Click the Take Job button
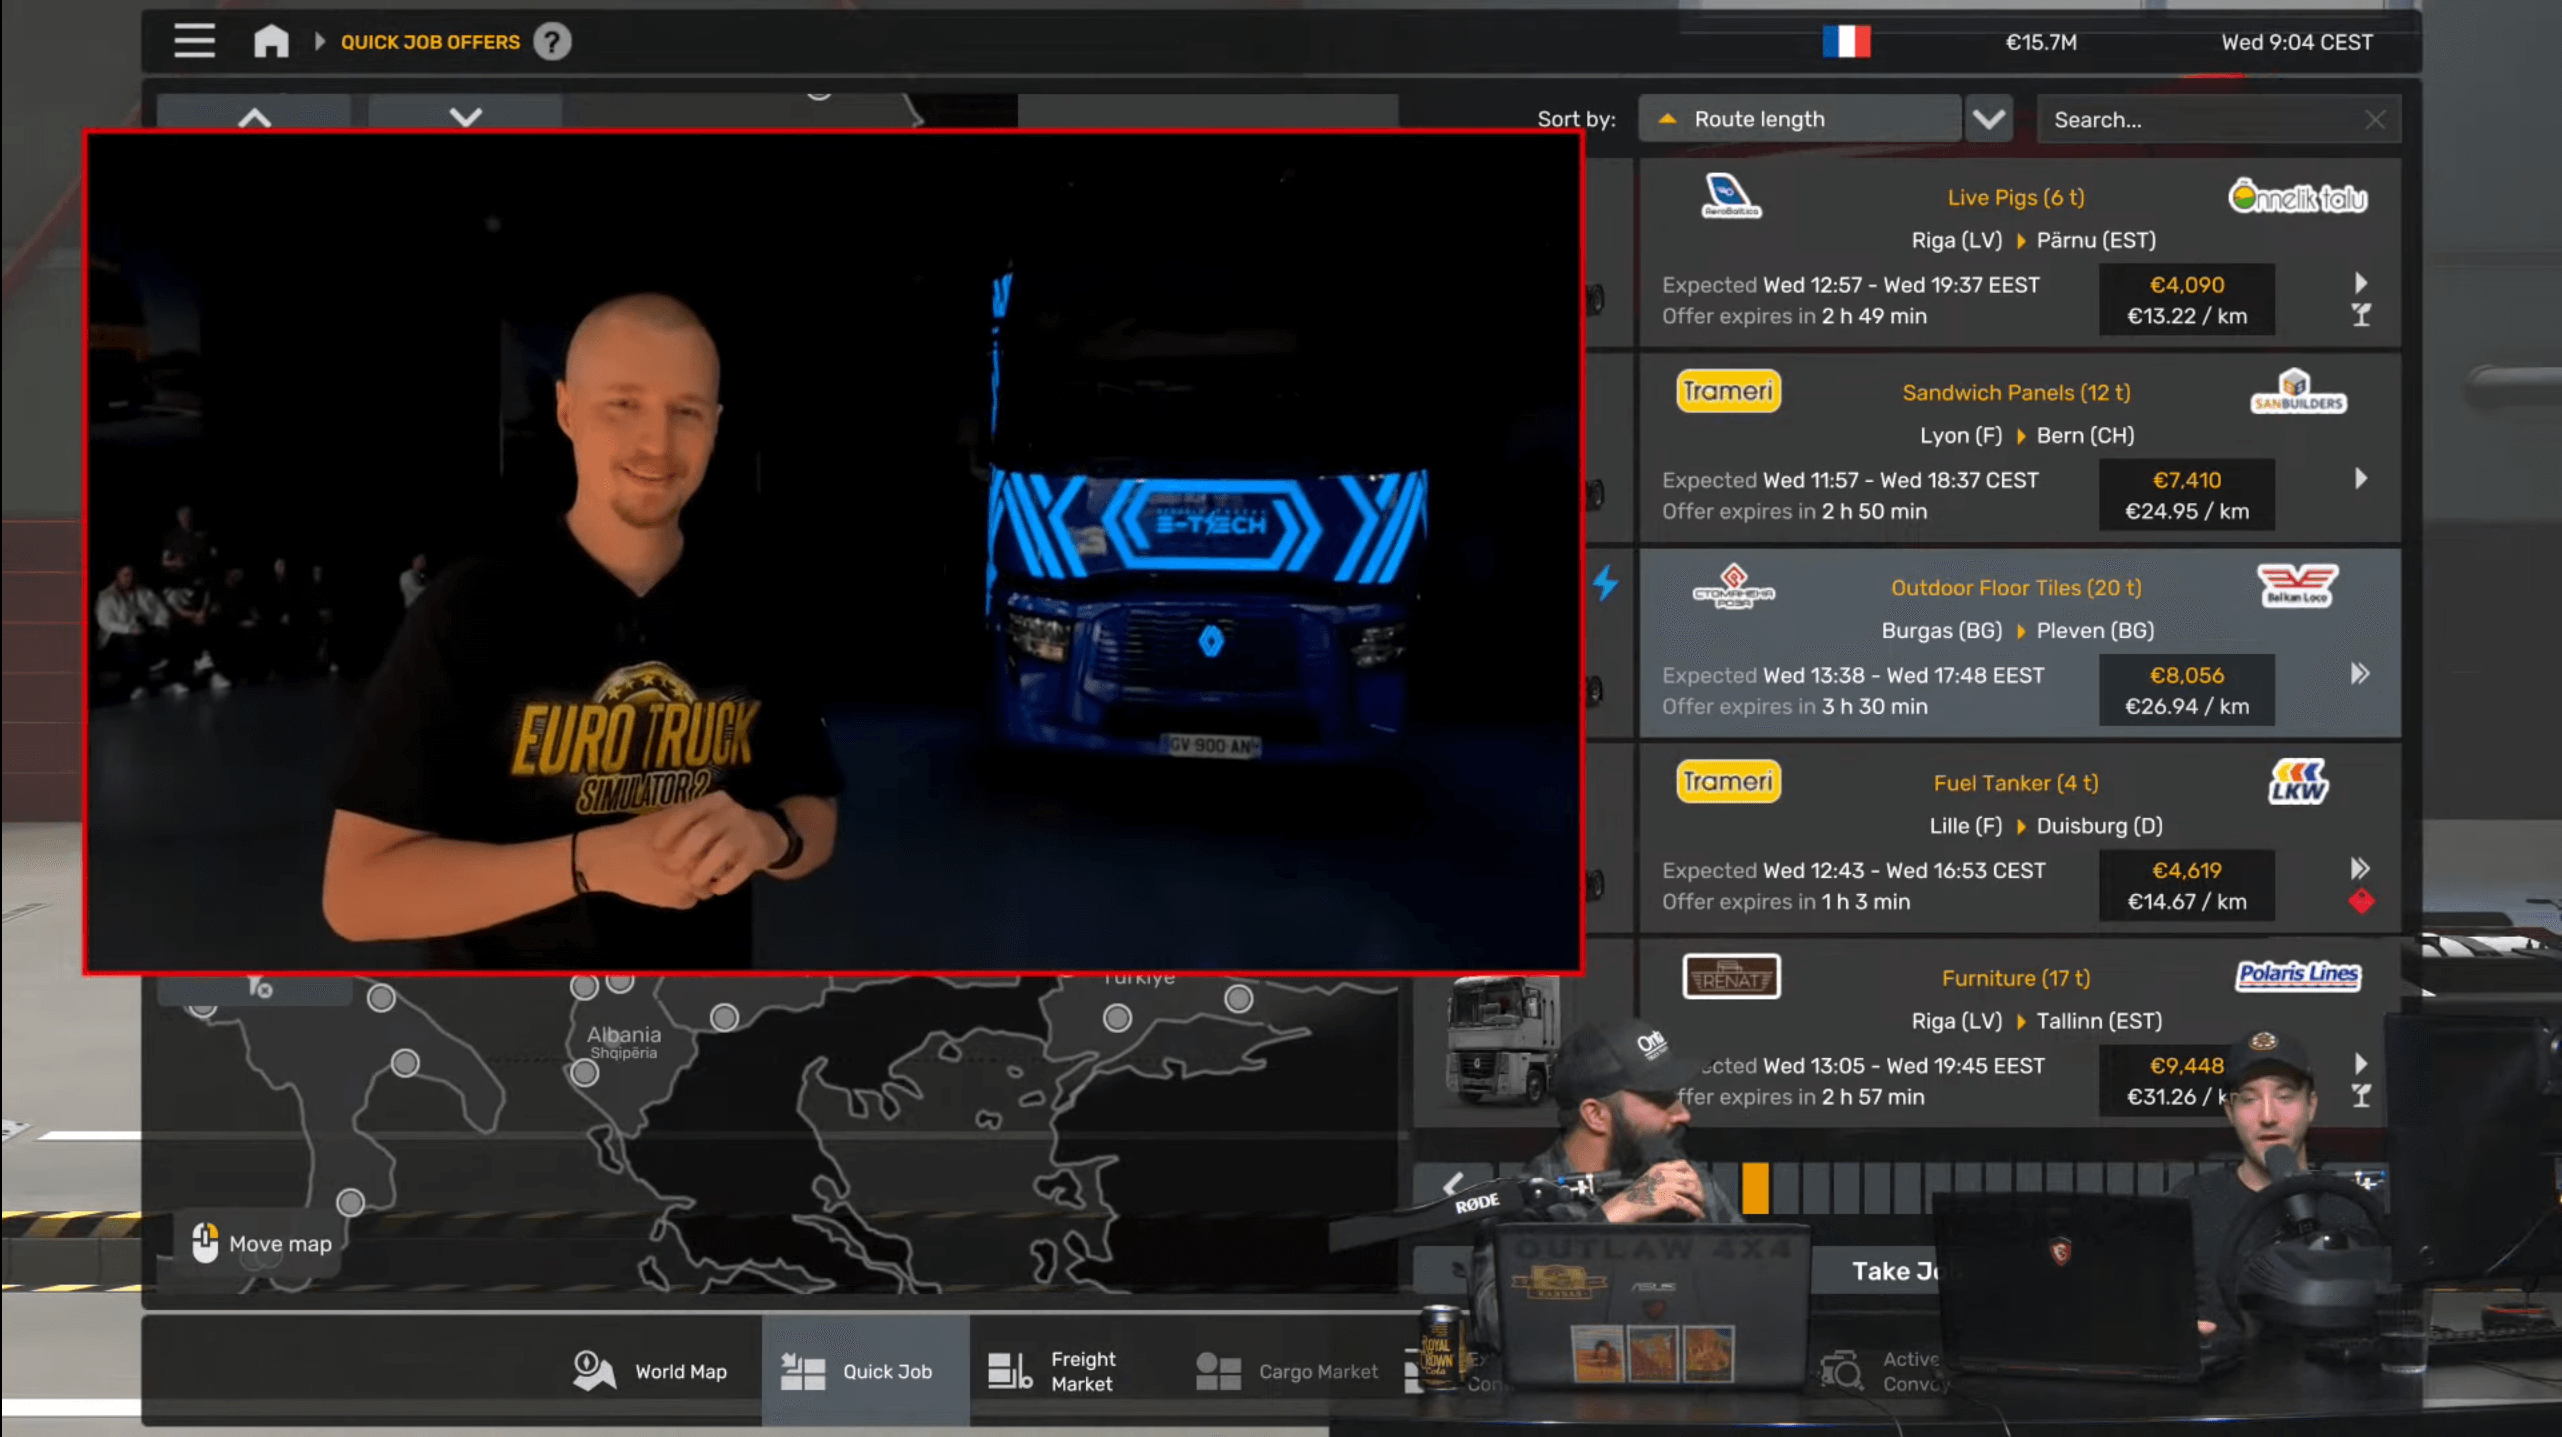Image resolution: width=2562 pixels, height=1437 pixels. tap(1897, 1271)
